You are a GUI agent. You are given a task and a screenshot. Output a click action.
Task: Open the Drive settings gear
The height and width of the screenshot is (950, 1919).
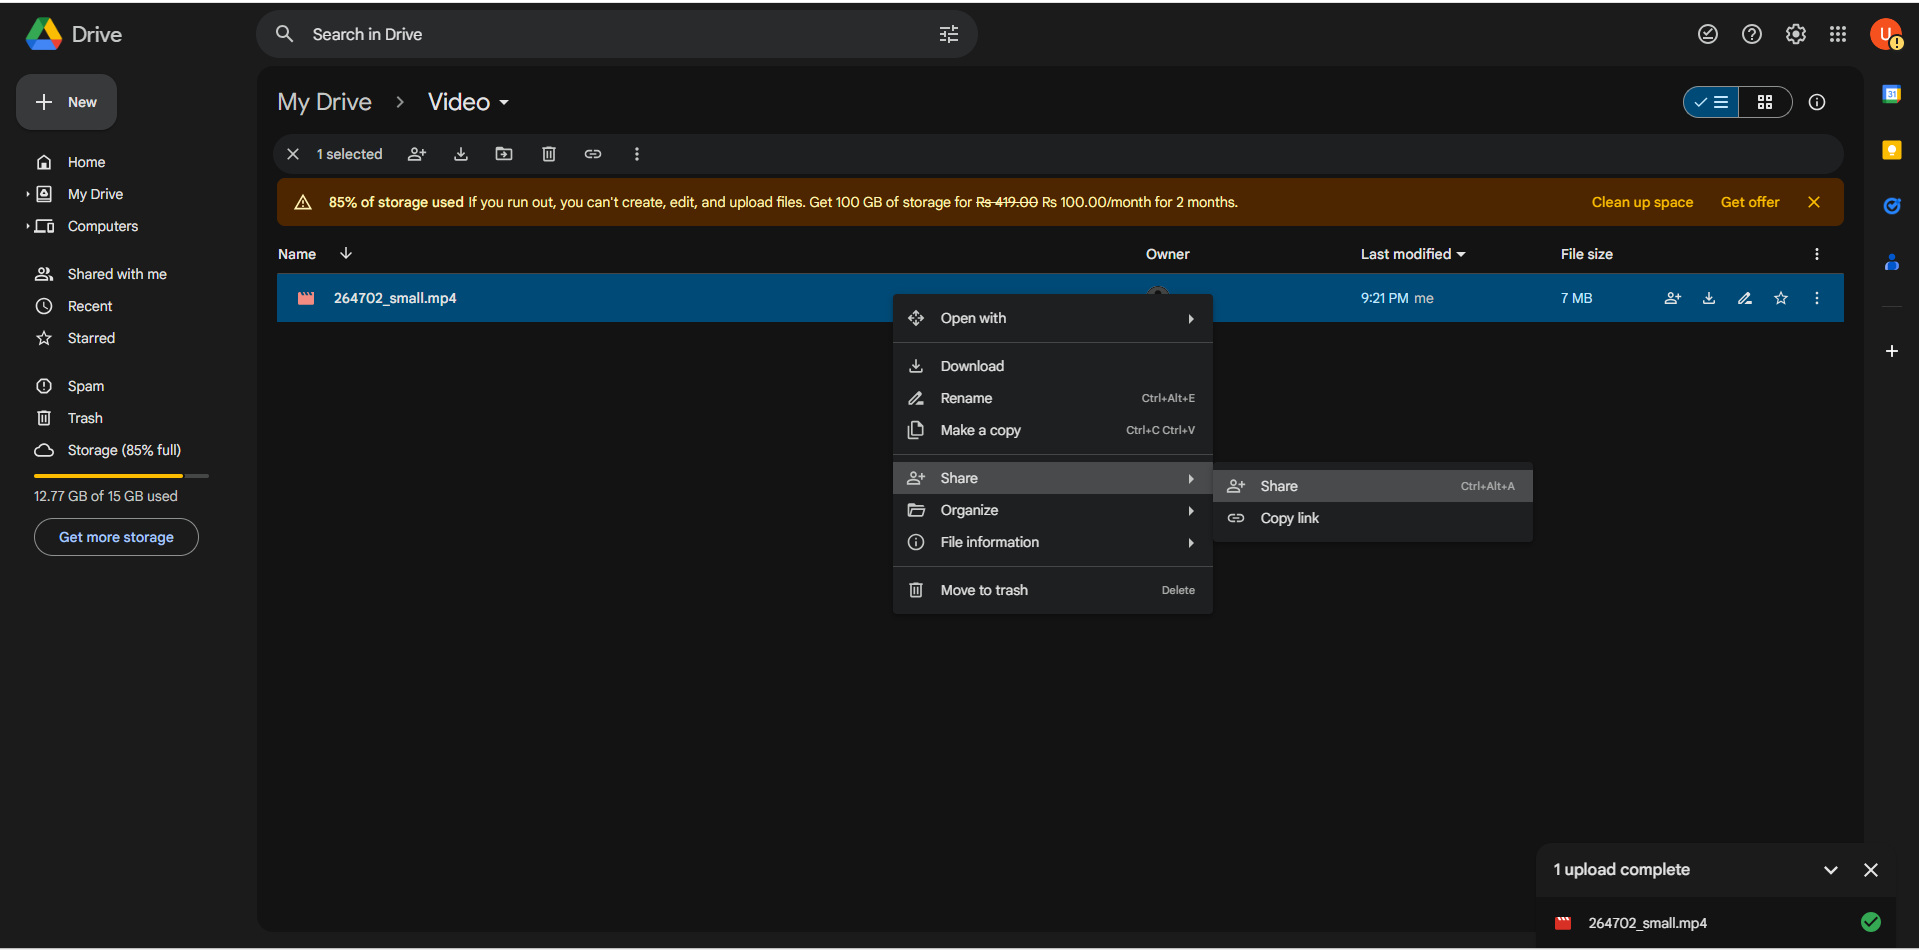pyautogui.click(x=1796, y=34)
